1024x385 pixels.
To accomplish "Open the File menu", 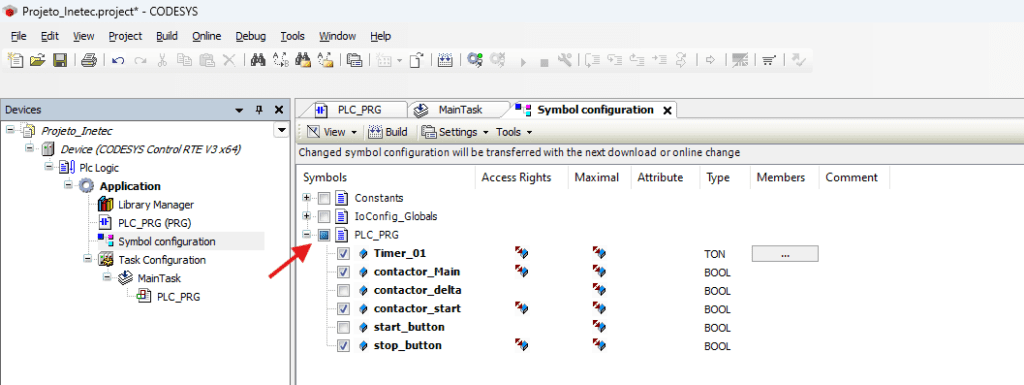I will point(18,36).
